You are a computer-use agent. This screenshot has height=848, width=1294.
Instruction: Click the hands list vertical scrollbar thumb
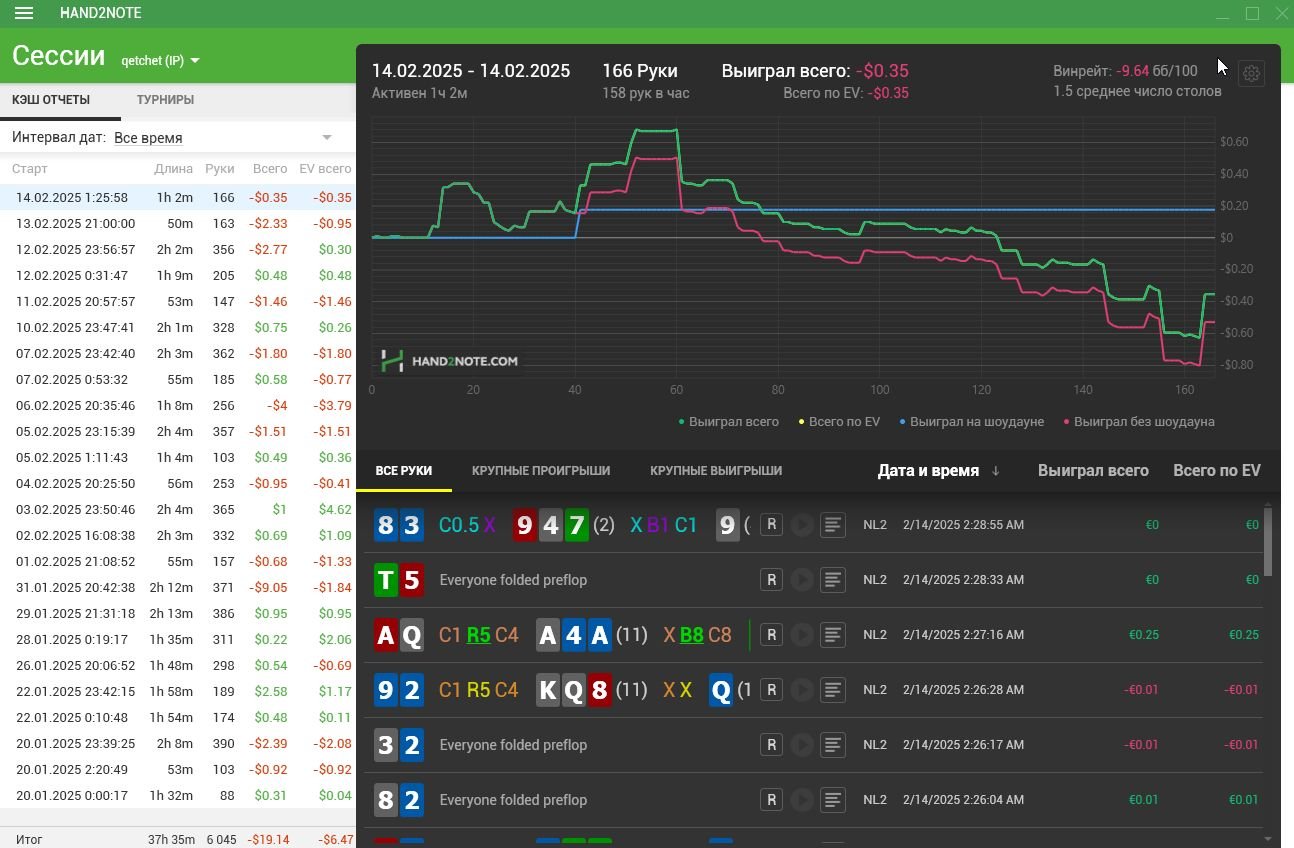click(x=1268, y=541)
